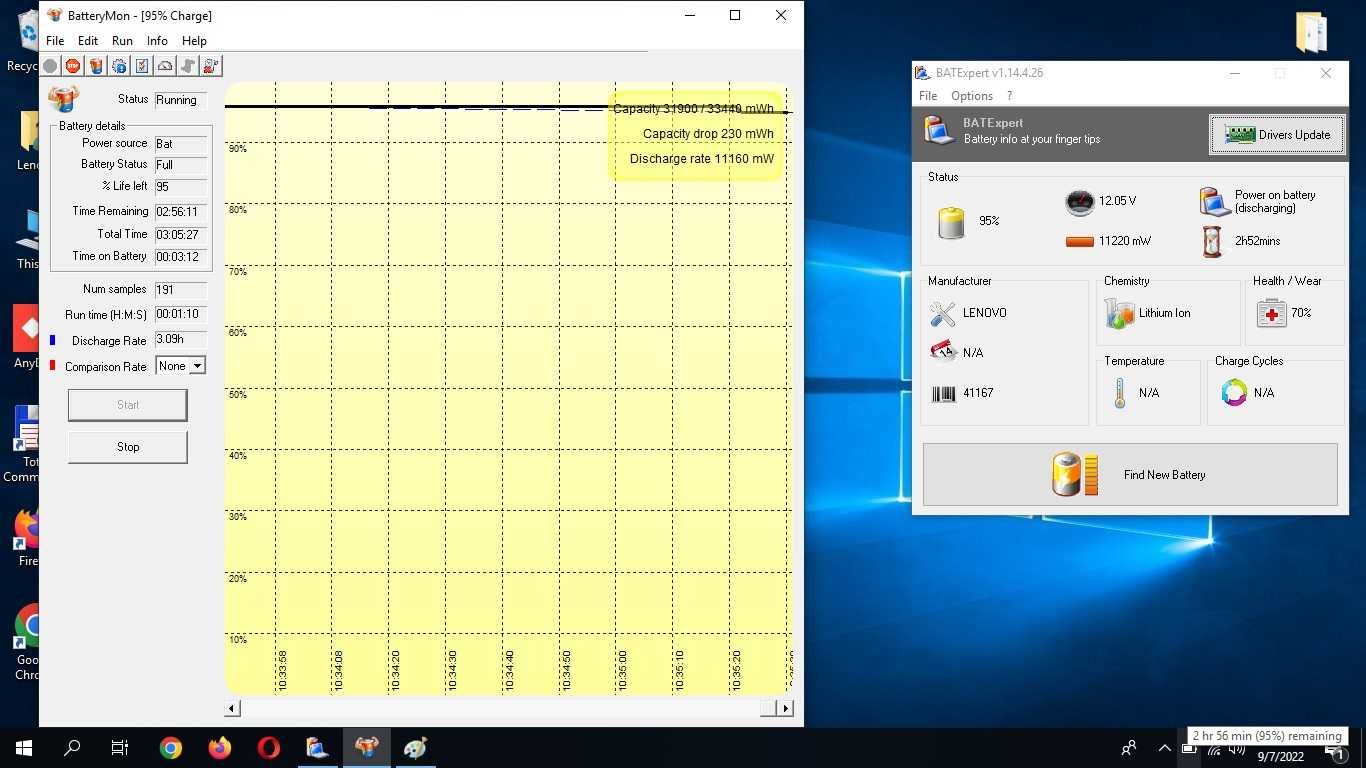Show hidden tray icons chevron

click(x=1165, y=748)
